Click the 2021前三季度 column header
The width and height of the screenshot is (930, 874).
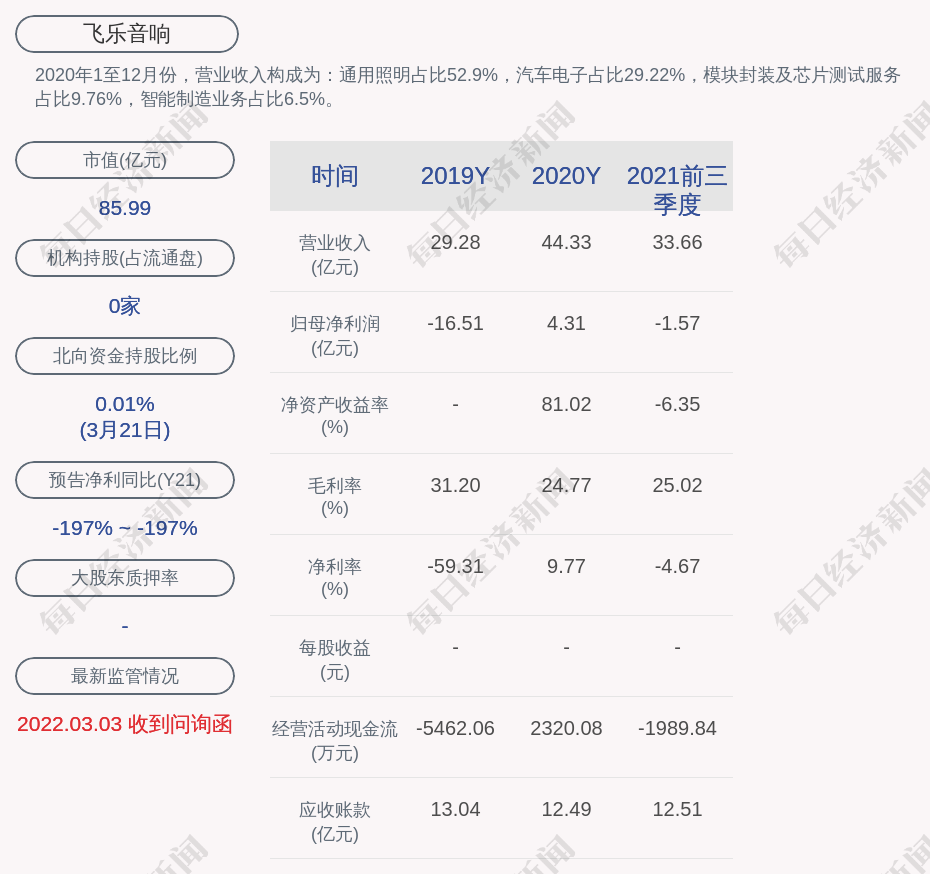coord(677,189)
